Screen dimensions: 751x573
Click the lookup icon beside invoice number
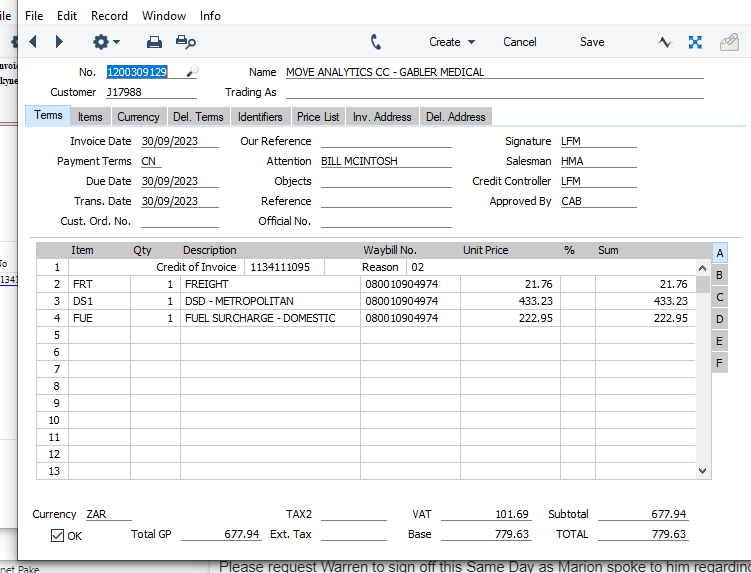(192, 71)
